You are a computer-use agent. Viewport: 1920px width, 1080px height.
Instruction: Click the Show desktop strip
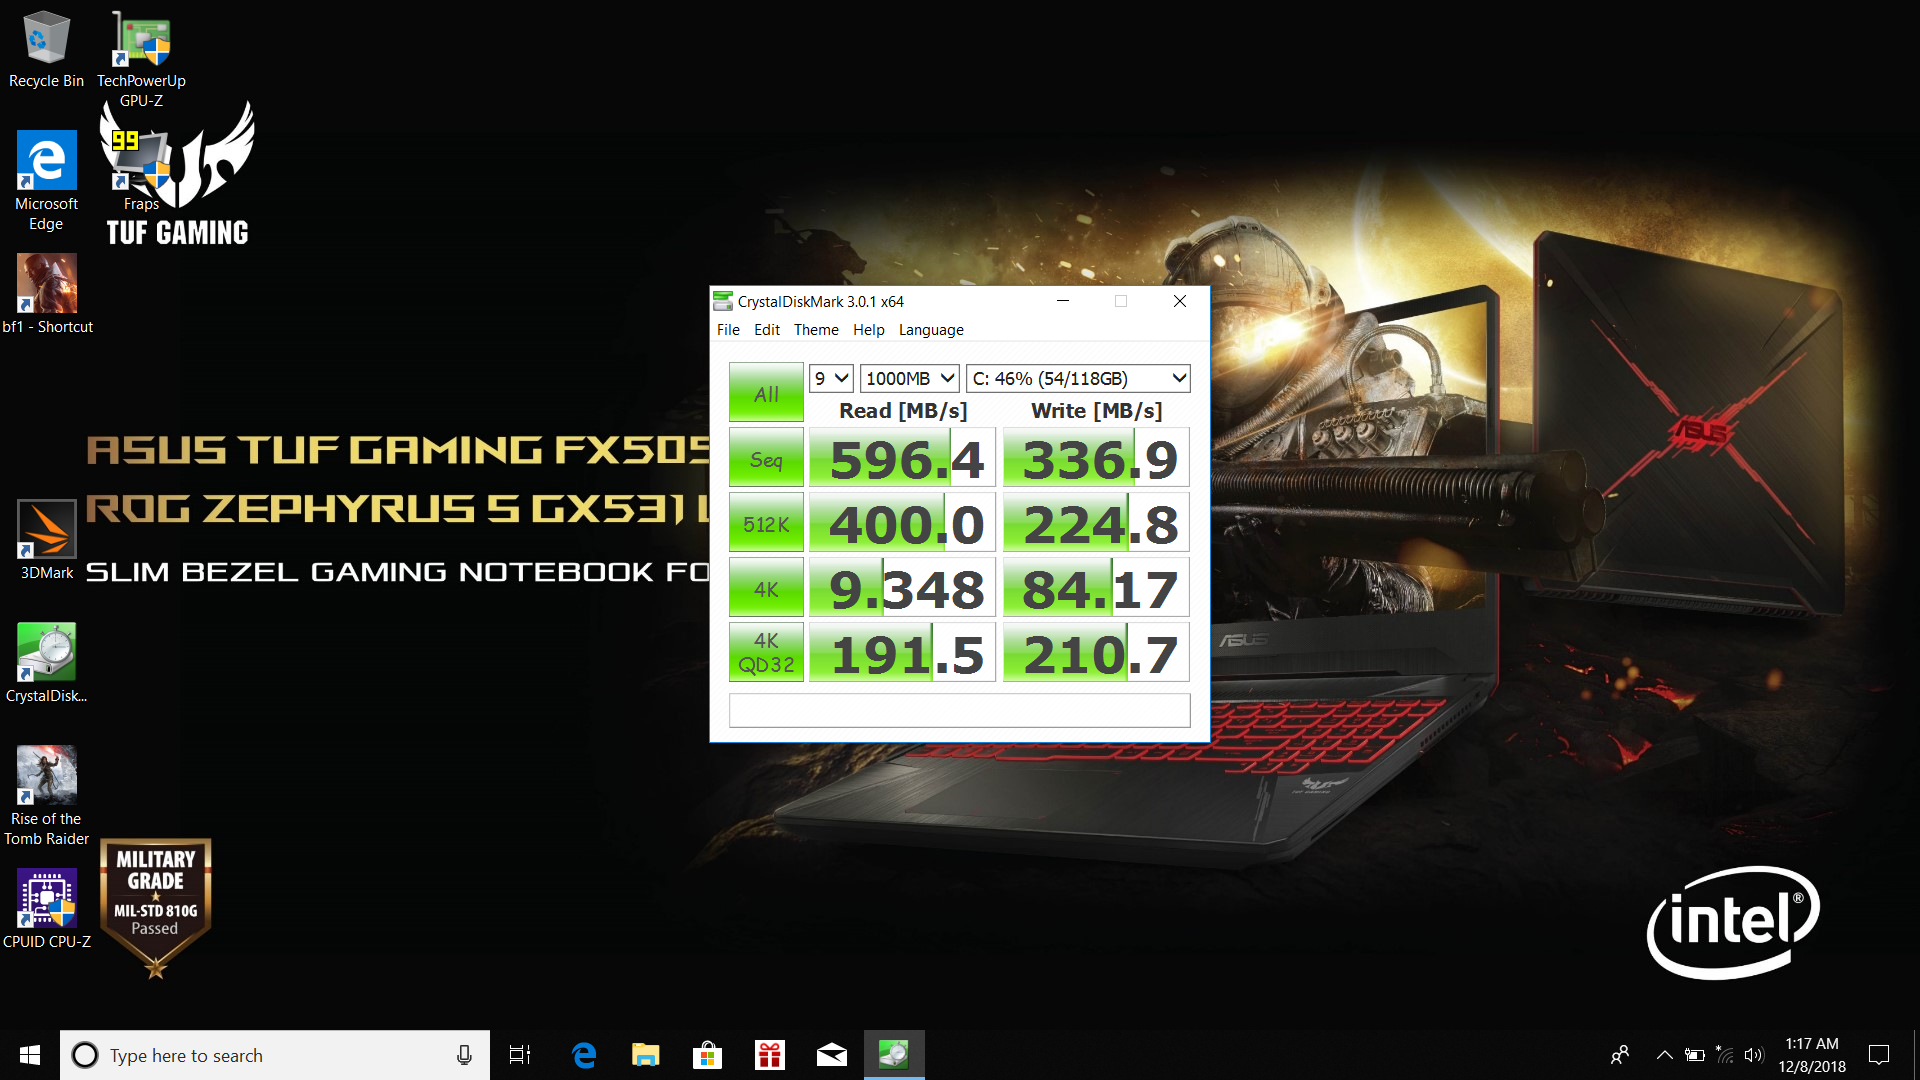[x=1915, y=1055]
